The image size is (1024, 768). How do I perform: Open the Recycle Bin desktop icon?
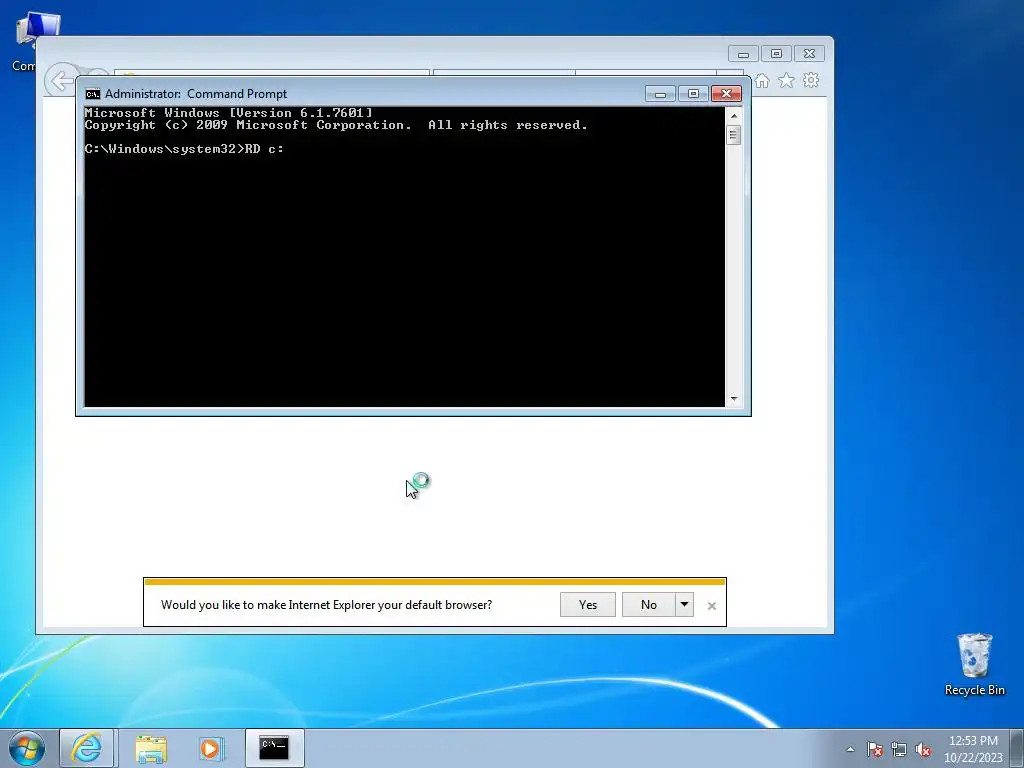(x=974, y=664)
